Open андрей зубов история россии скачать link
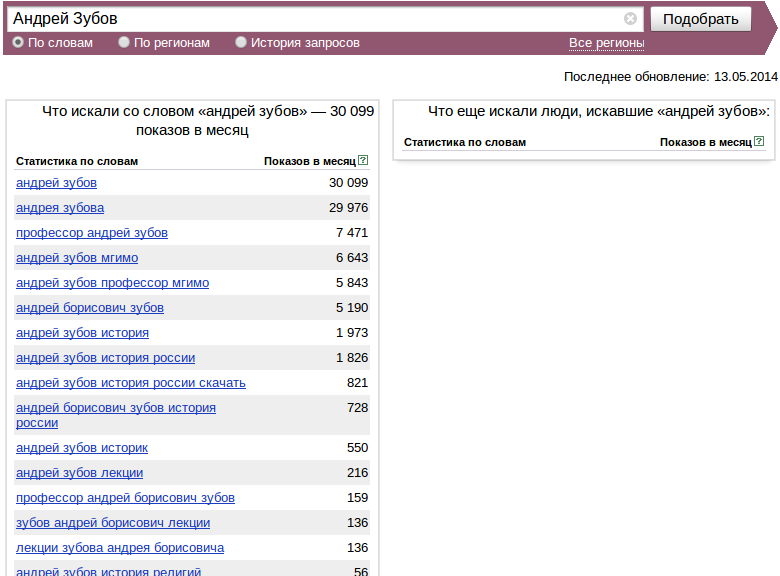 click(131, 383)
